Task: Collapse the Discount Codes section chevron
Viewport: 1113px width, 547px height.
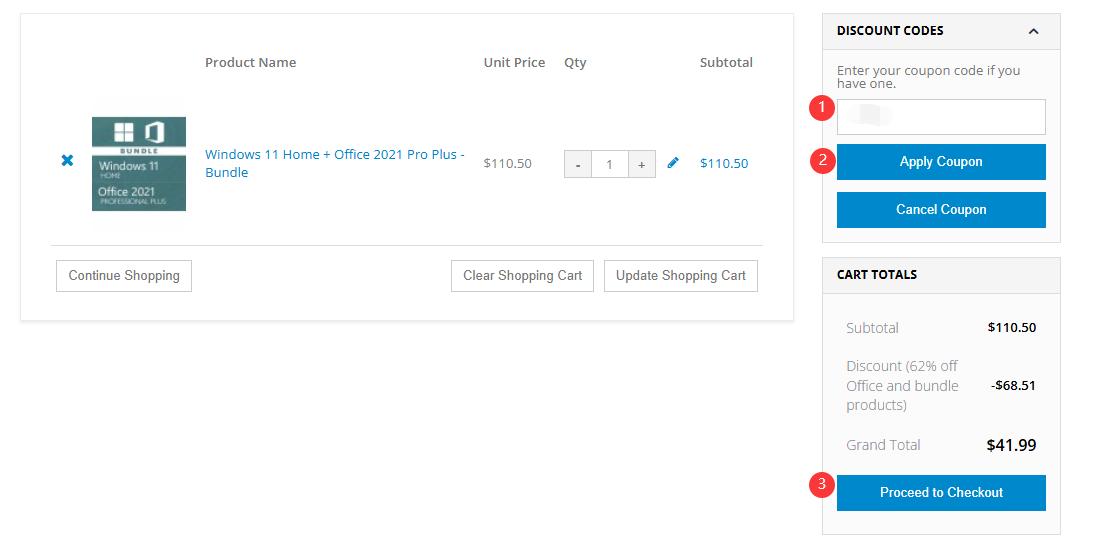Action: point(1034,31)
